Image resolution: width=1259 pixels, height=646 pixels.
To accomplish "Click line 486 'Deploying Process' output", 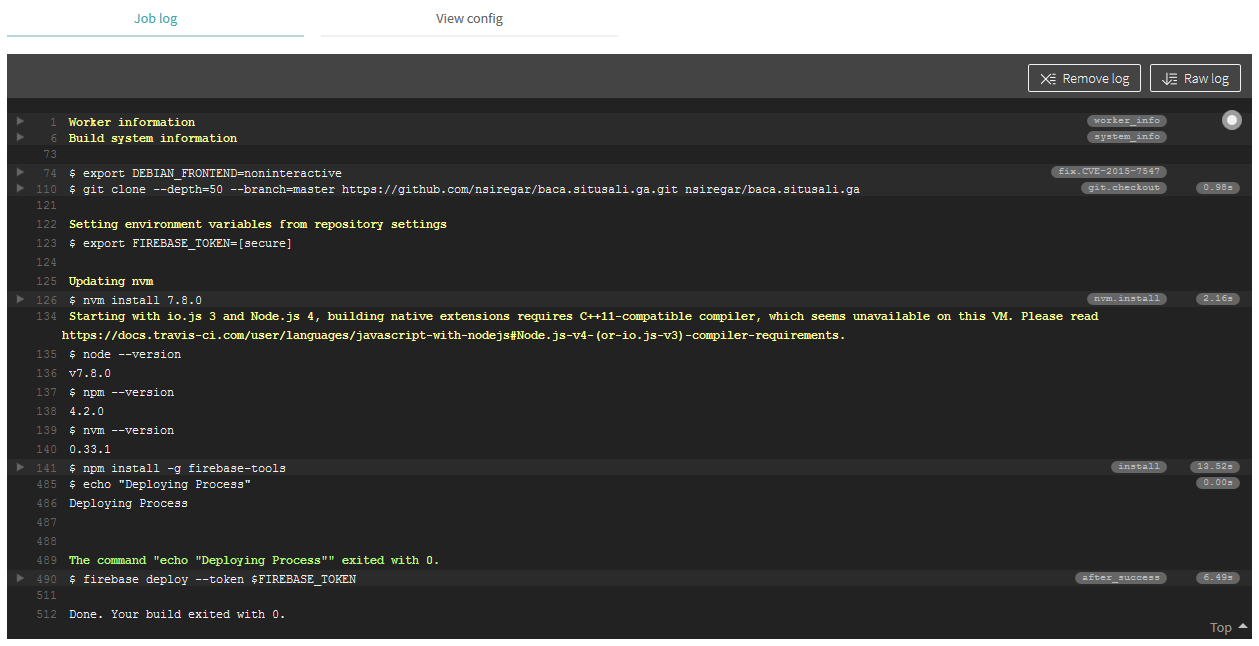I will [128, 503].
